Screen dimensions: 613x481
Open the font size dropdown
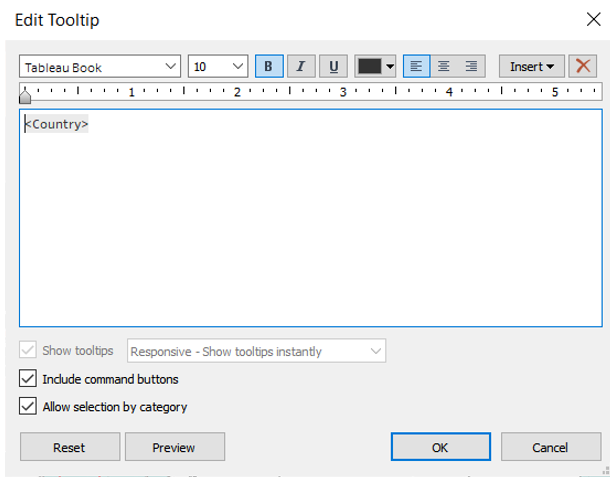point(218,67)
